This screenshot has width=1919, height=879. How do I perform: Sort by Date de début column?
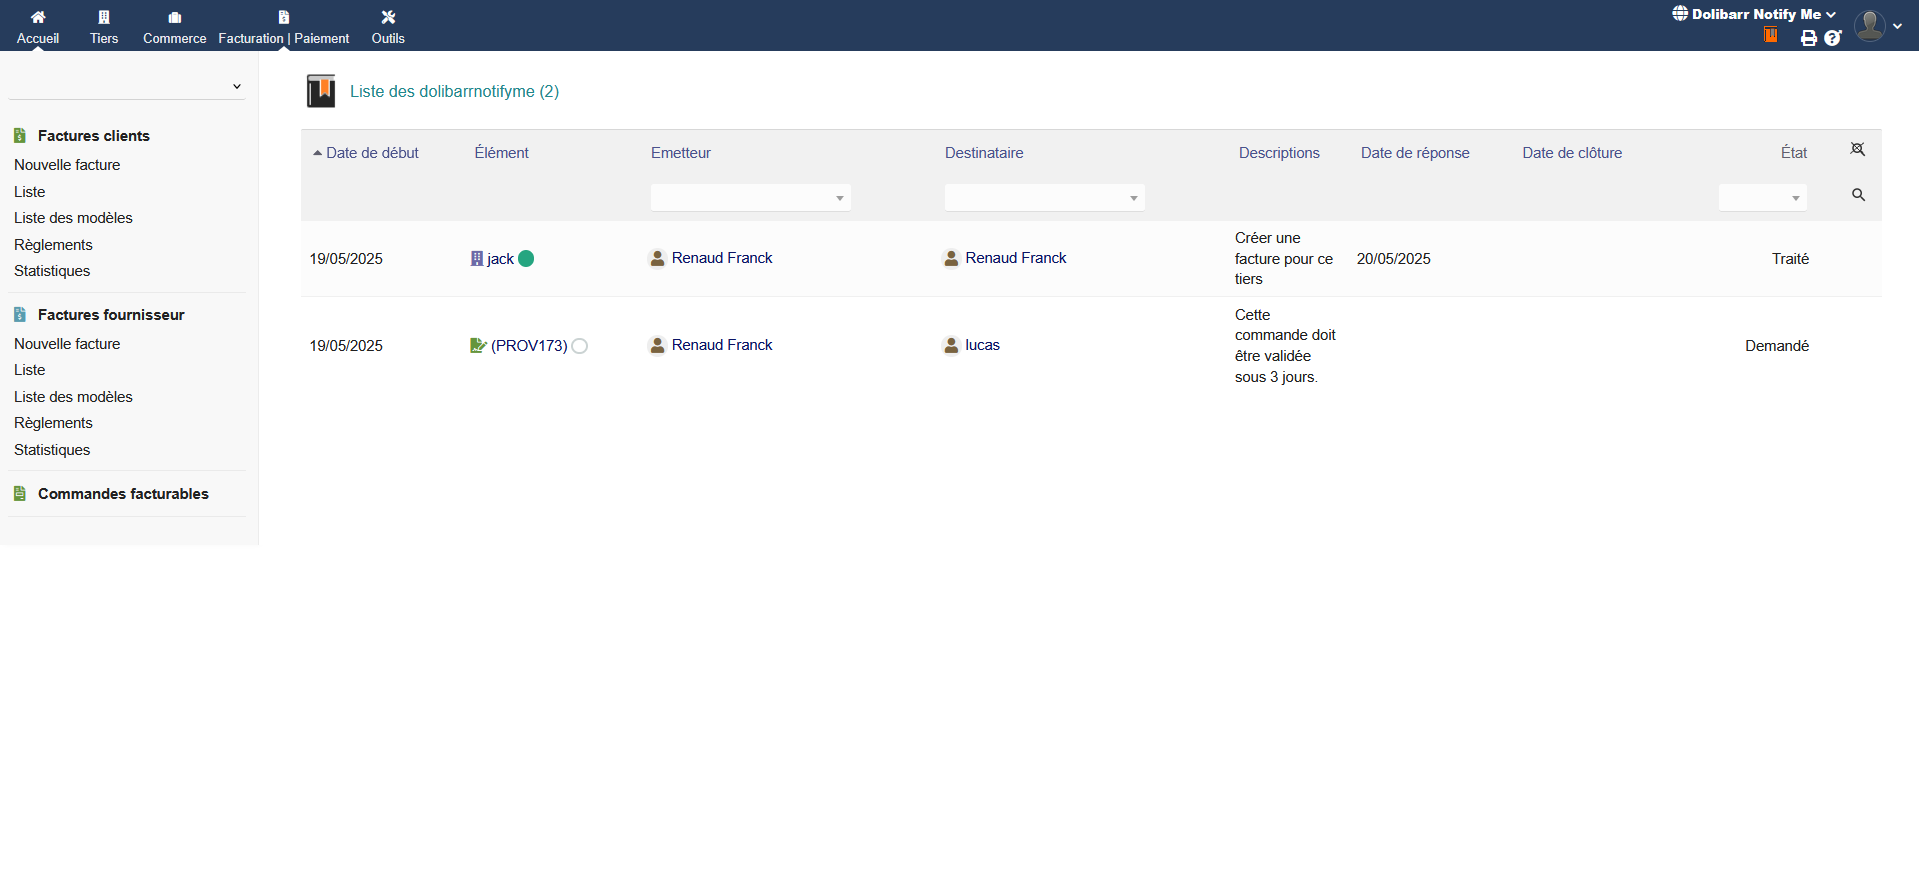372,153
